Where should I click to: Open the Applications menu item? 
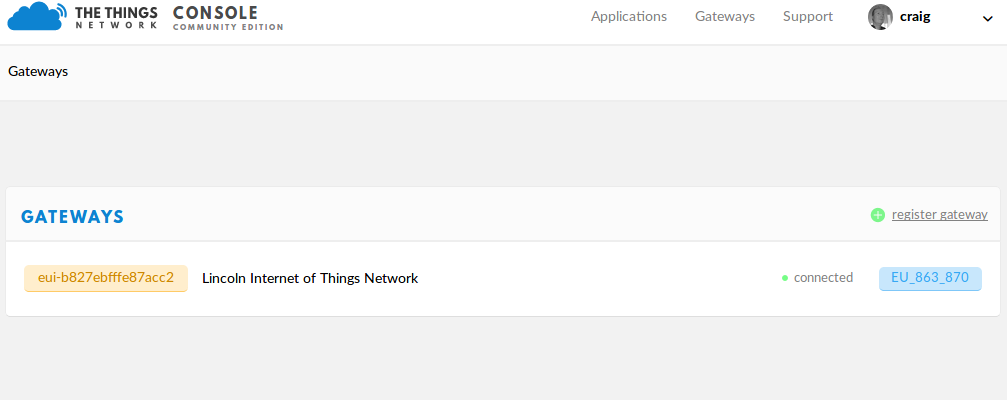[629, 17]
